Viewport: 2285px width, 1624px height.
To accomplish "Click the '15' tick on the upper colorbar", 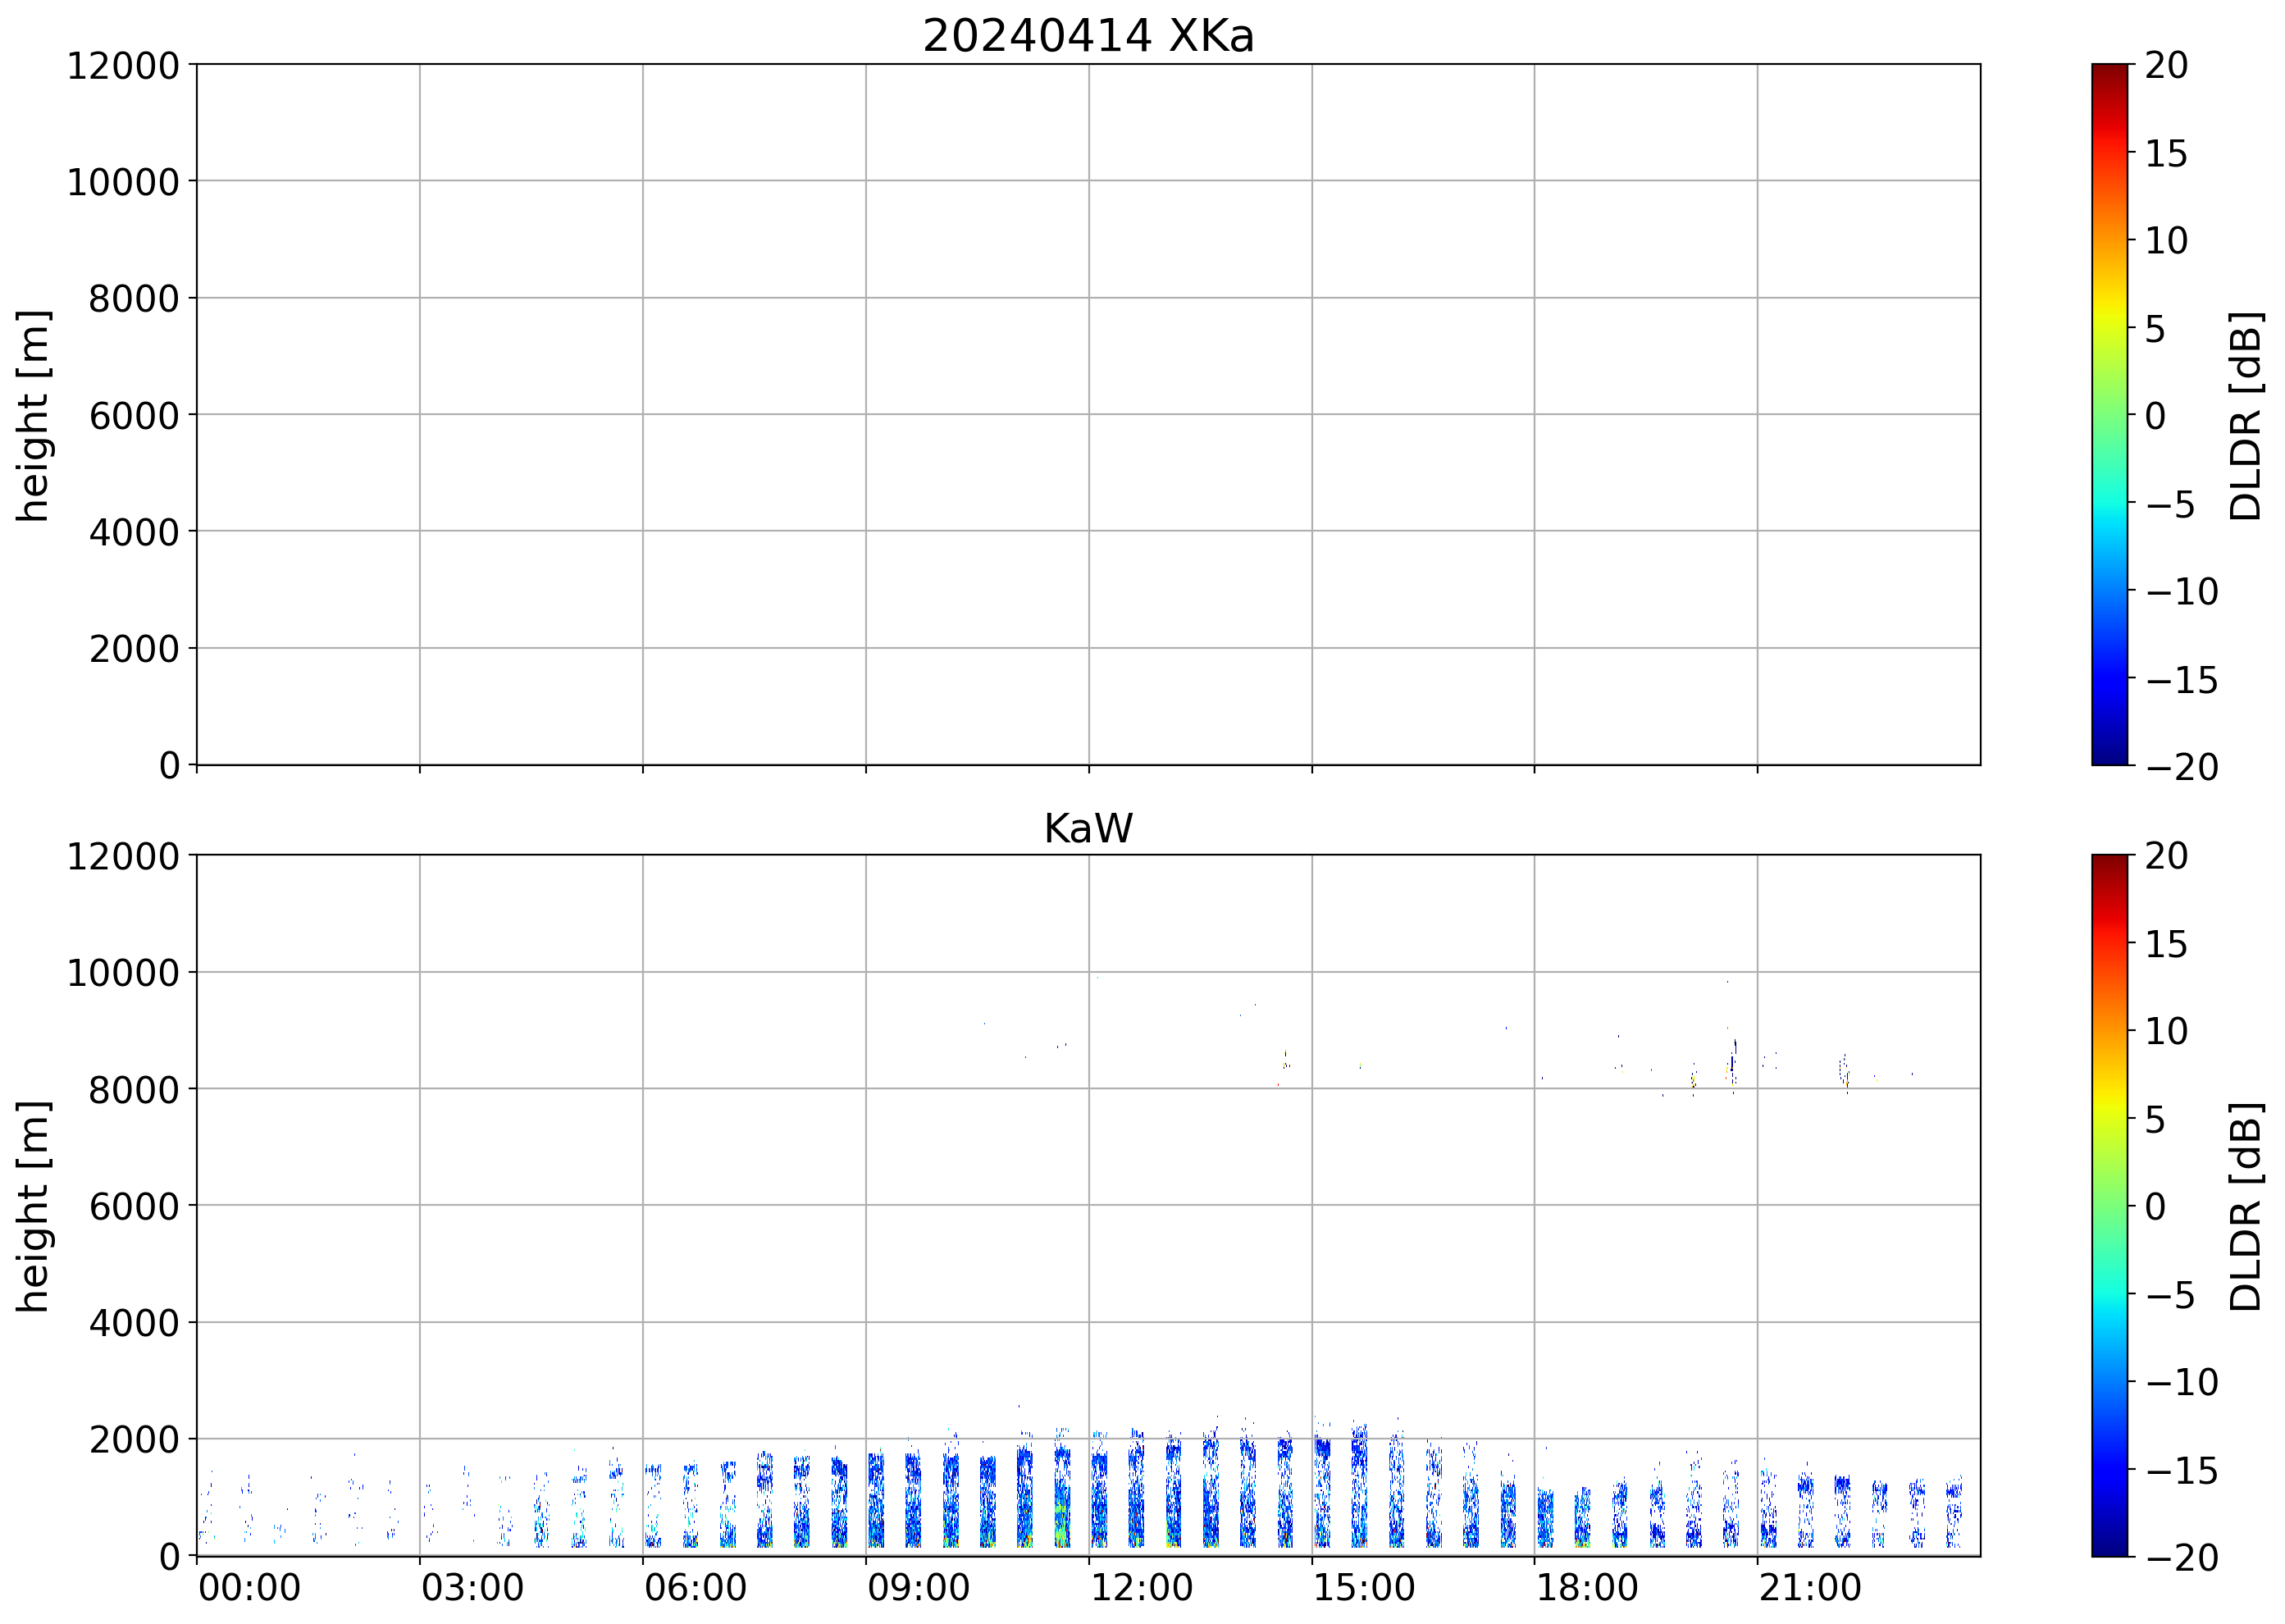I will [2166, 153].
